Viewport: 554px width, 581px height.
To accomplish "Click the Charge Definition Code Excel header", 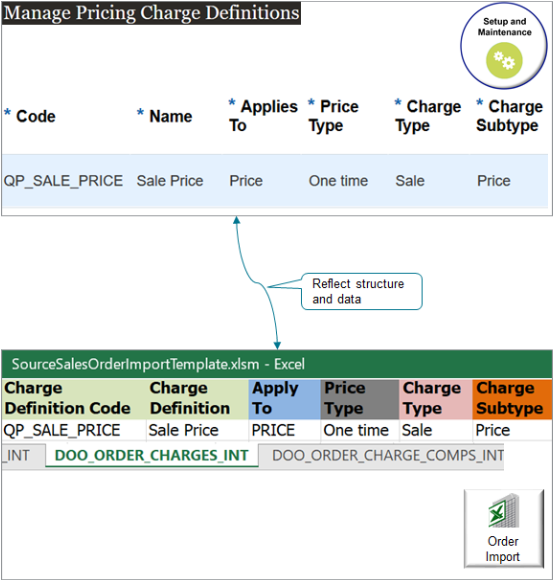I will click(74, 399).
